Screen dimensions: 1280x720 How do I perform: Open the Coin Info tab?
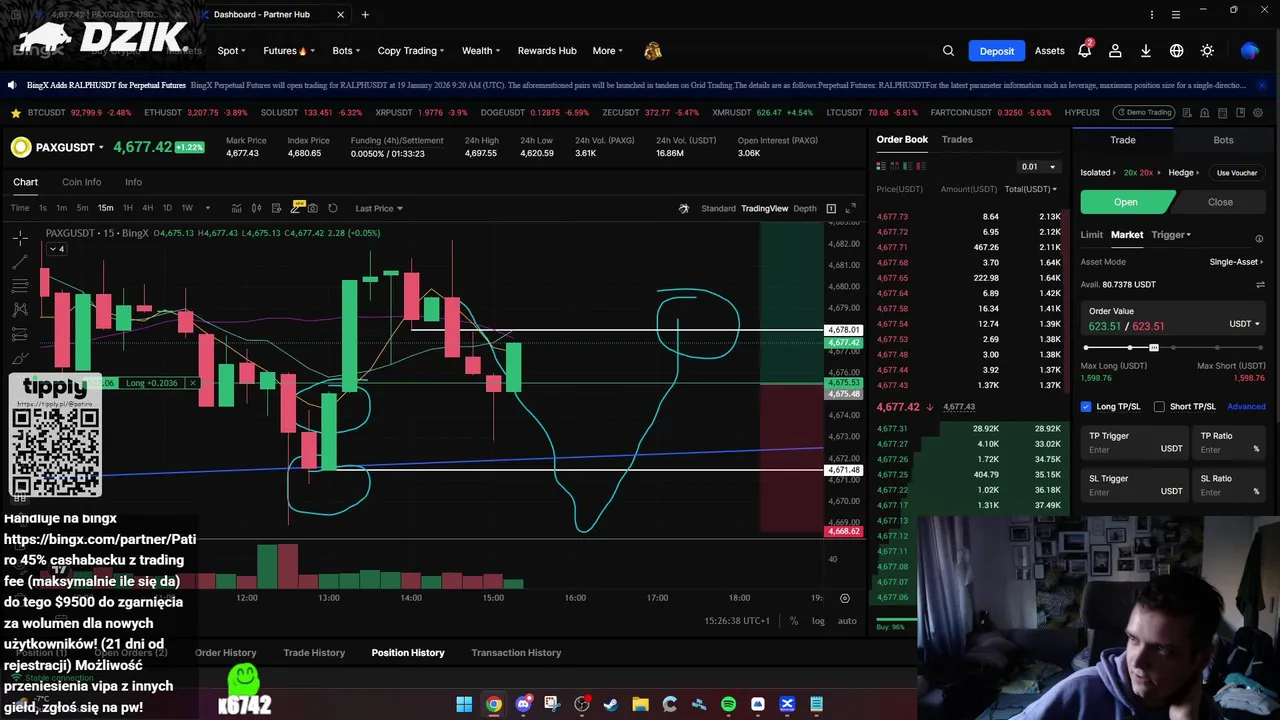pos(81,182)
